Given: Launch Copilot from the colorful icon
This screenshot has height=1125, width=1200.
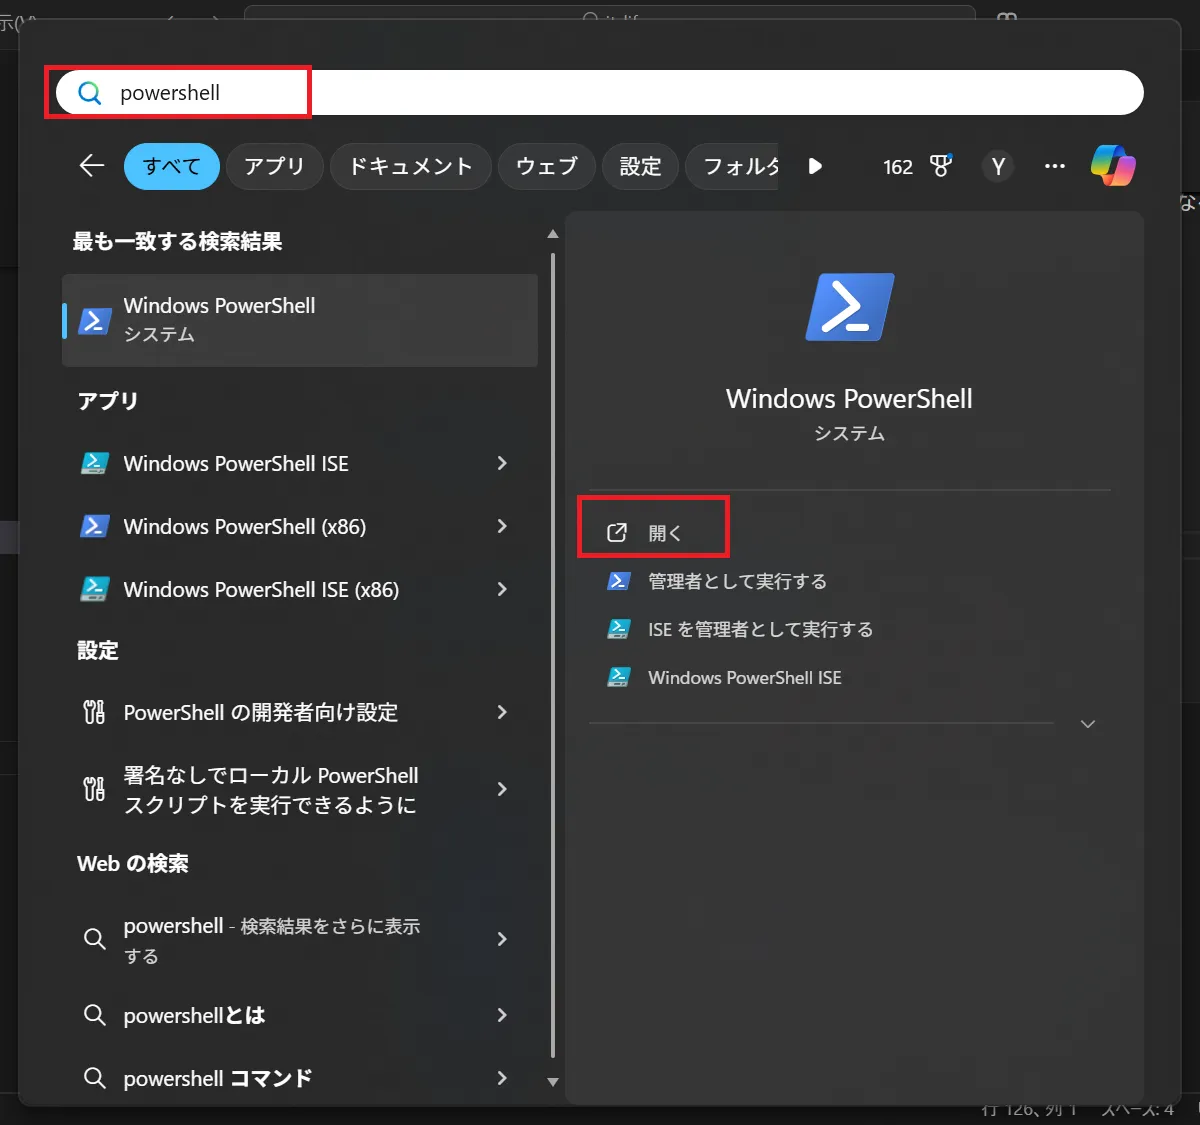Looking at the screenshot, I should pos(1113,165).
